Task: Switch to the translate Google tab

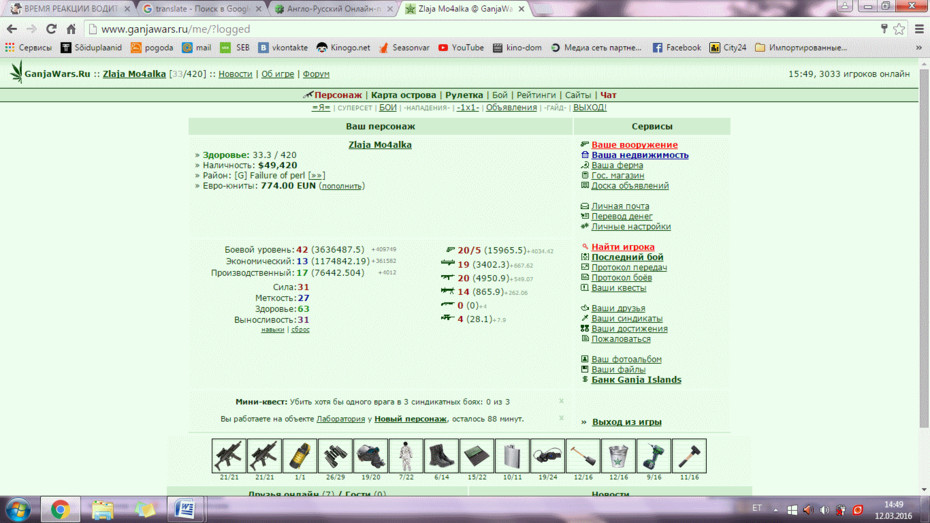Action: coord(200,9)
